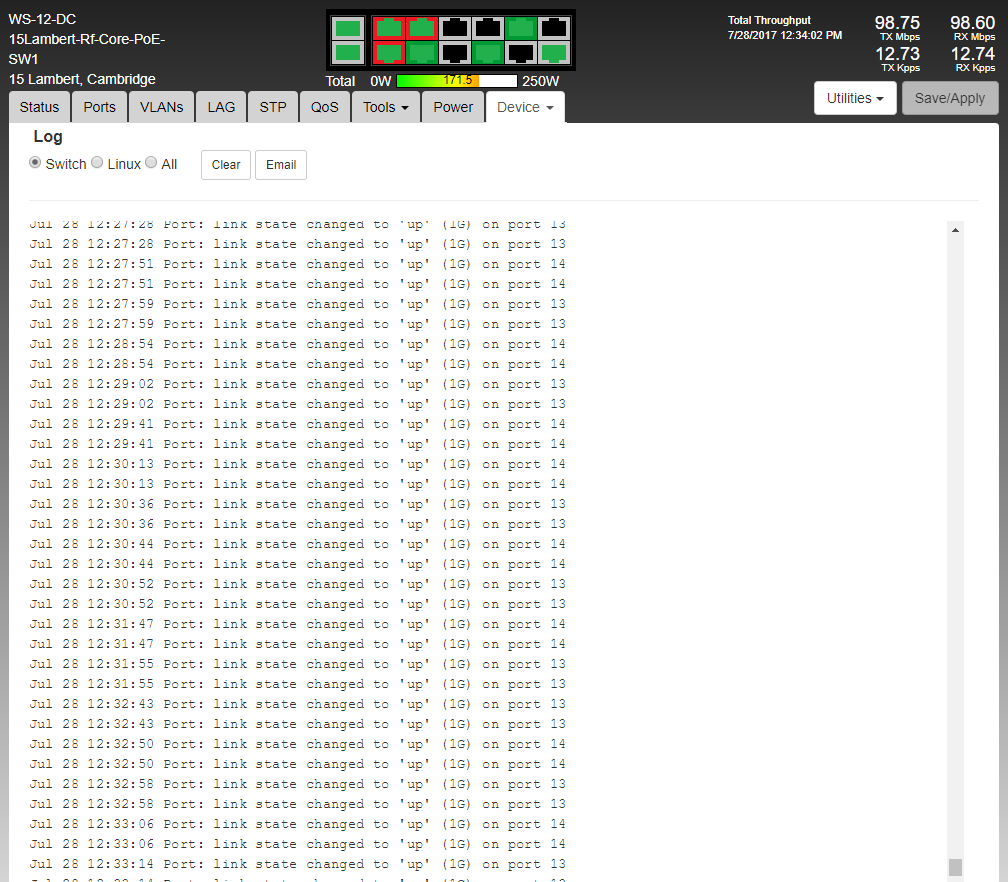Click the log scrollbar up arrow
The height and width of the screenshot is (882, 1008).
955,231
